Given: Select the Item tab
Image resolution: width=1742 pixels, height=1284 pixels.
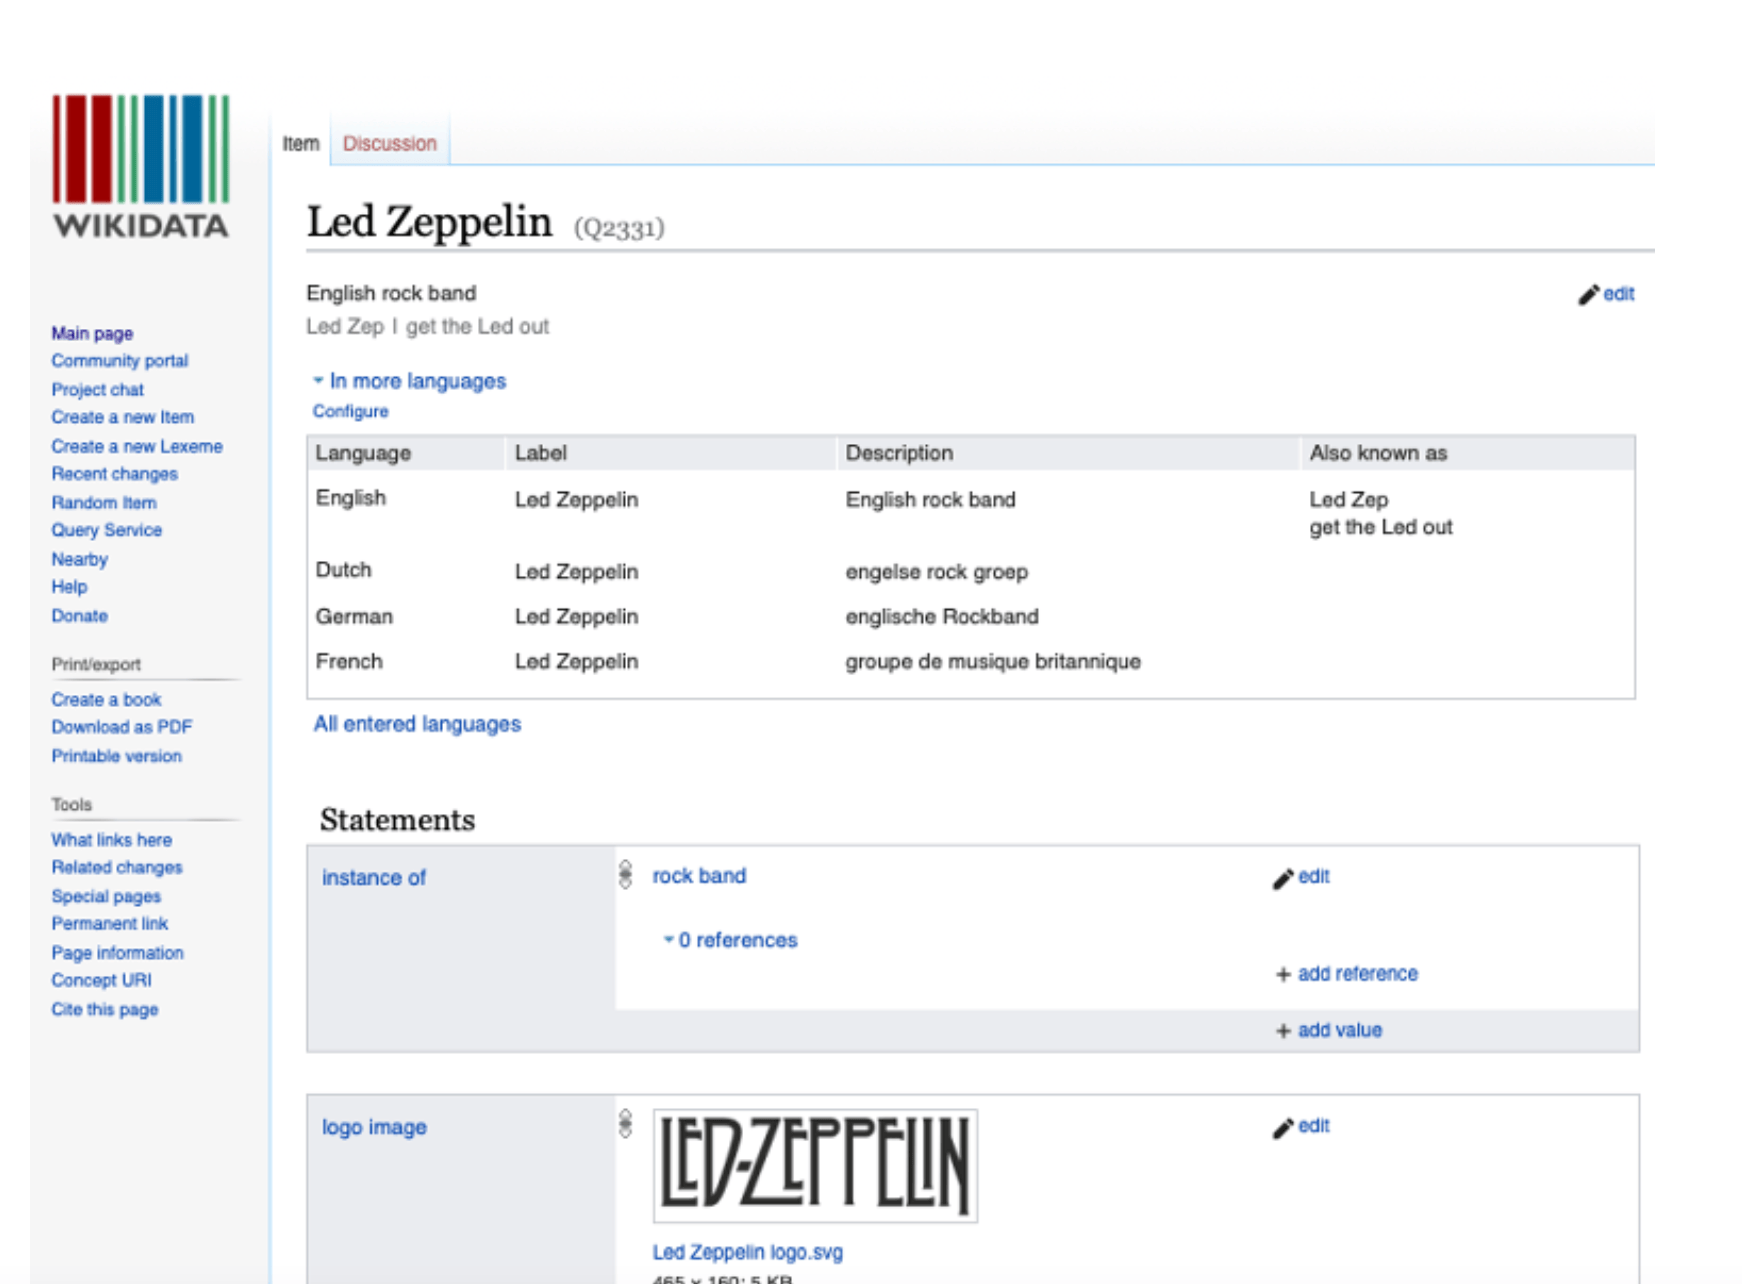Looking at the screenshot, I should pyautogui.click(x=300, y=143).
